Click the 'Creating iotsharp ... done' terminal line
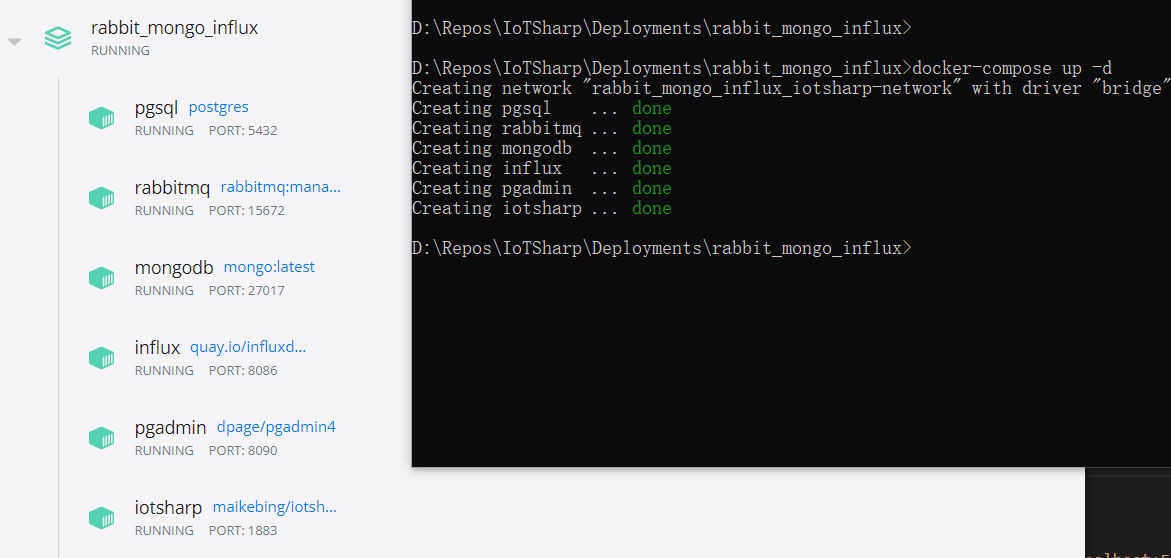1171x558 pixels. click(x=541, y=208)
